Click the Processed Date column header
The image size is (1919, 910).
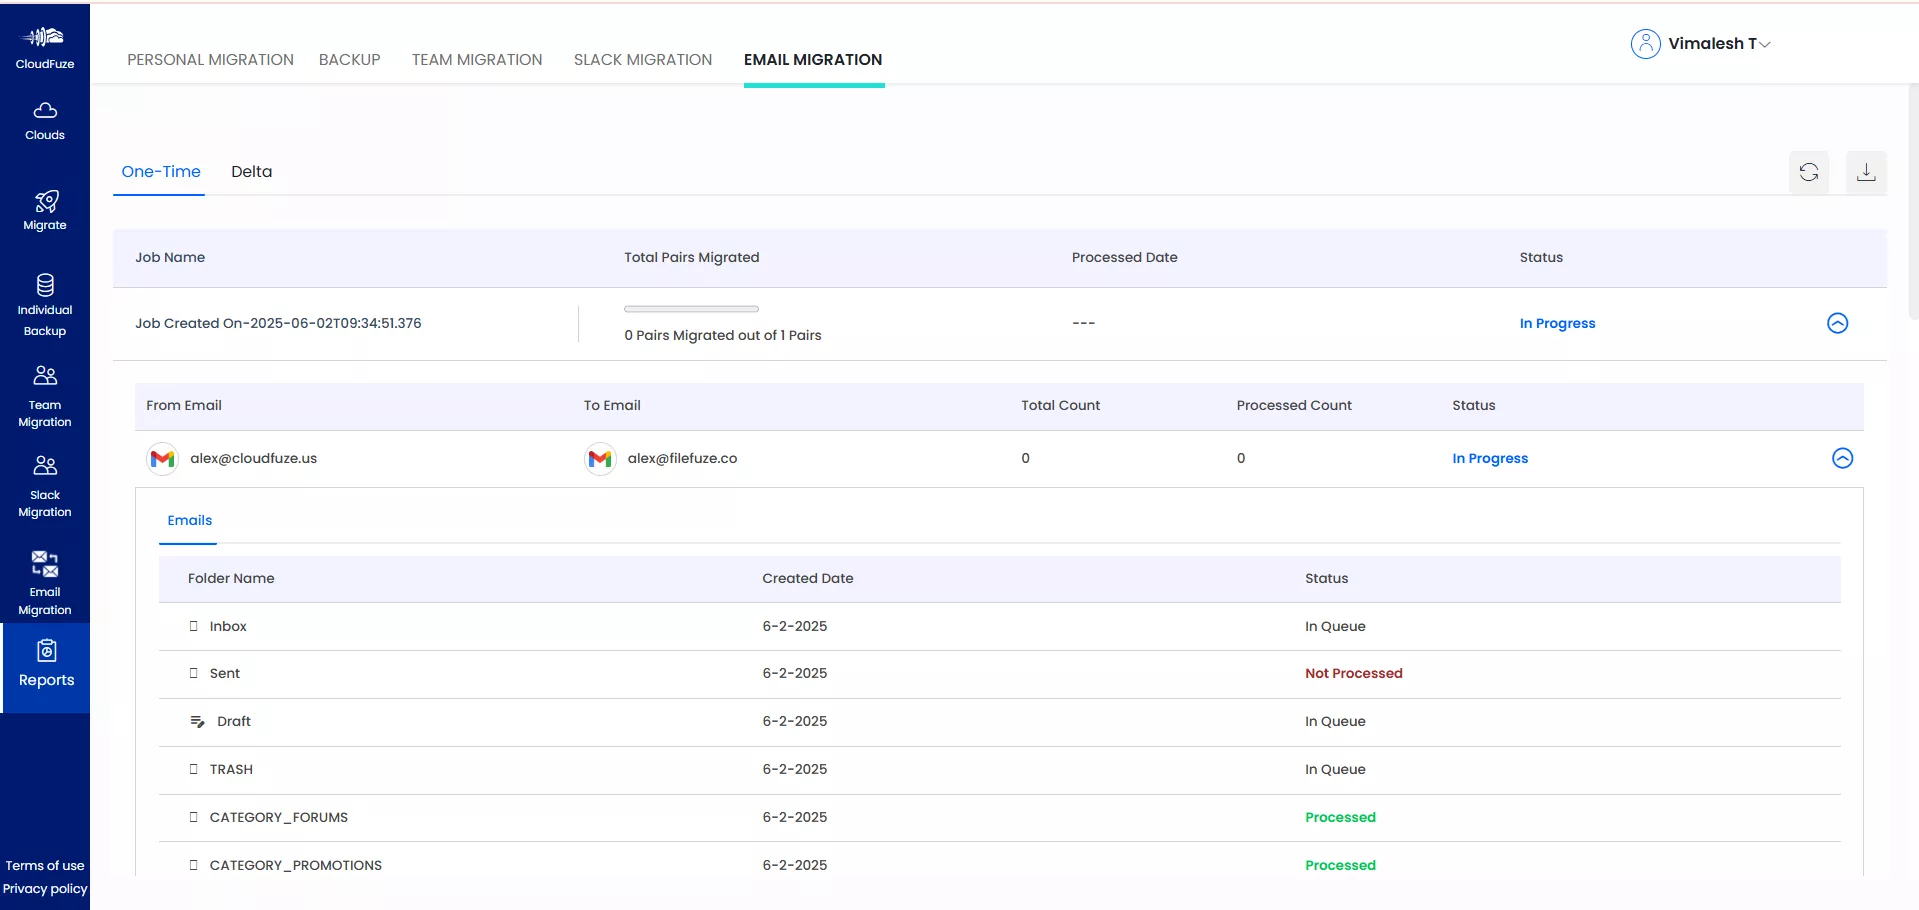click(1124, 257)
